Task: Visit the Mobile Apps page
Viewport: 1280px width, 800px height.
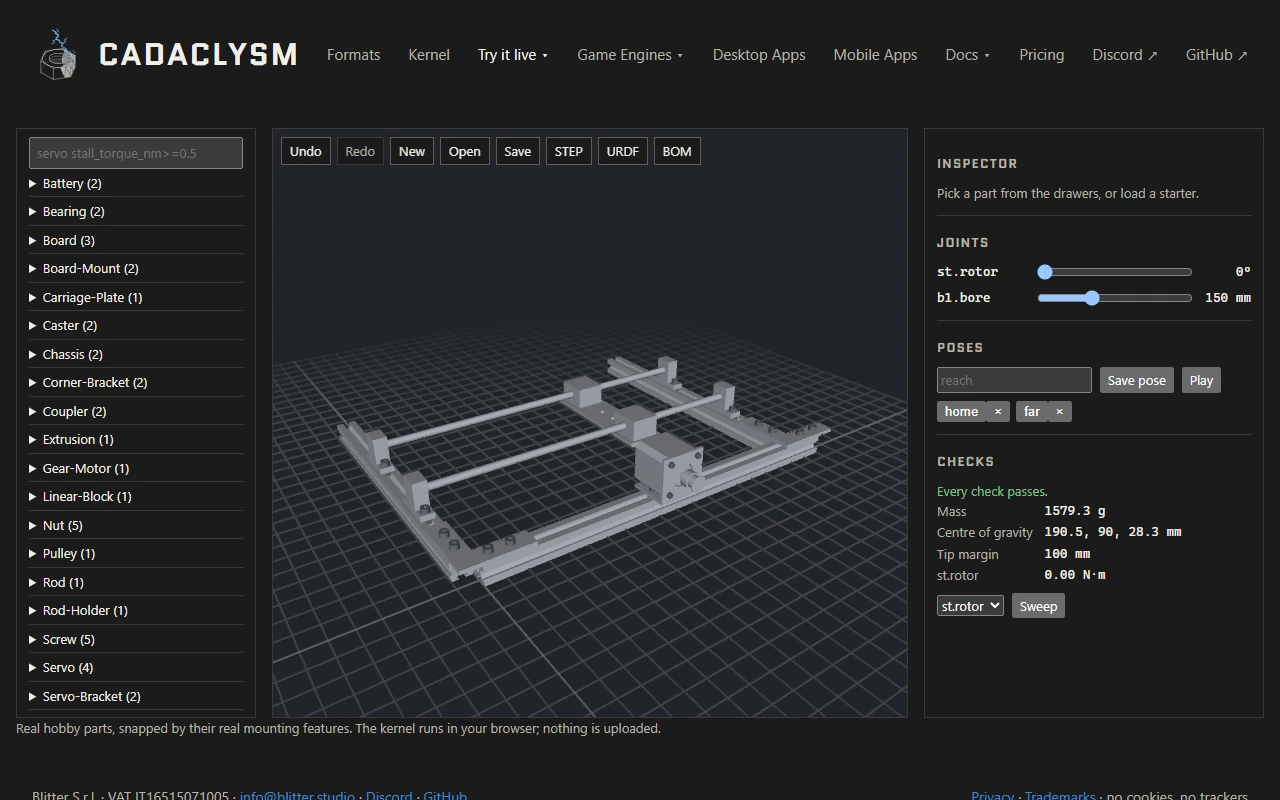Action: tap(876, 55)
